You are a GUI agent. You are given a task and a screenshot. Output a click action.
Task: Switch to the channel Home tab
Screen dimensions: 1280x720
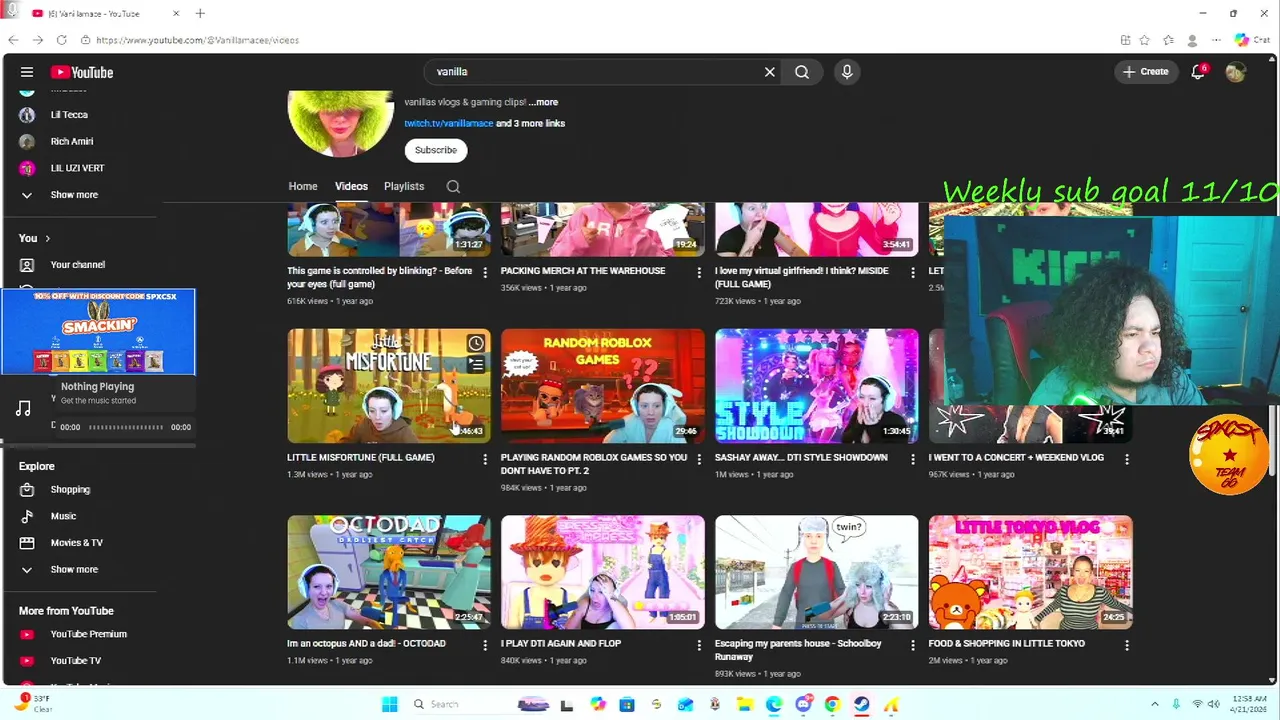pyautogui.click(x=303, y=186)
